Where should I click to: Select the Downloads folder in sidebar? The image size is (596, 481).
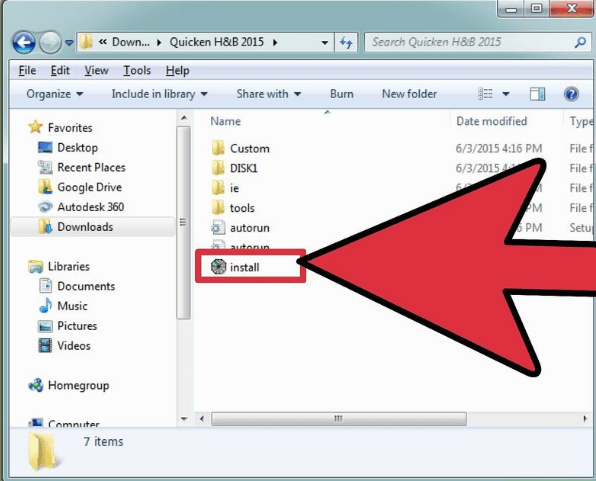pos(85,227)
